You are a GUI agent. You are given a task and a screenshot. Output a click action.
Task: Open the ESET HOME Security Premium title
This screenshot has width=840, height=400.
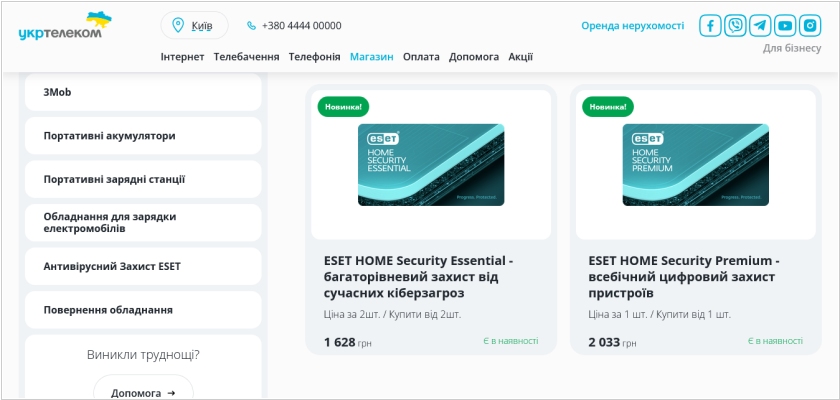click(x=684, y=277)
